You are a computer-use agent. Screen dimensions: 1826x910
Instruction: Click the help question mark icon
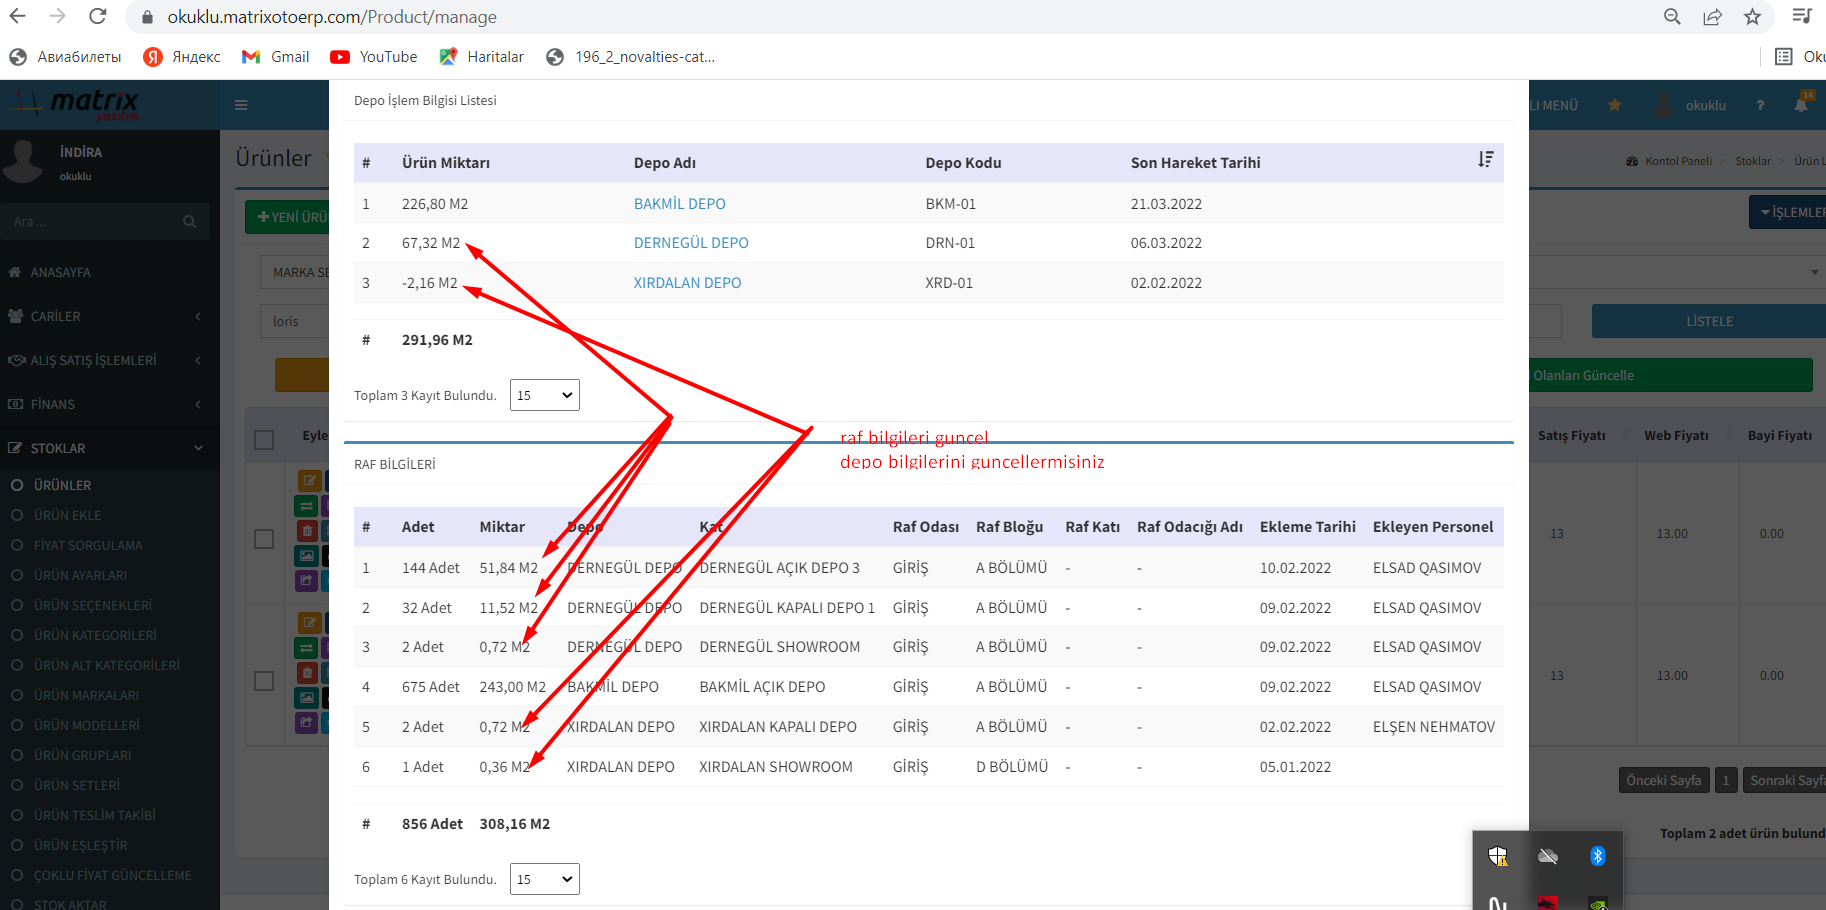coord(1760,105)
